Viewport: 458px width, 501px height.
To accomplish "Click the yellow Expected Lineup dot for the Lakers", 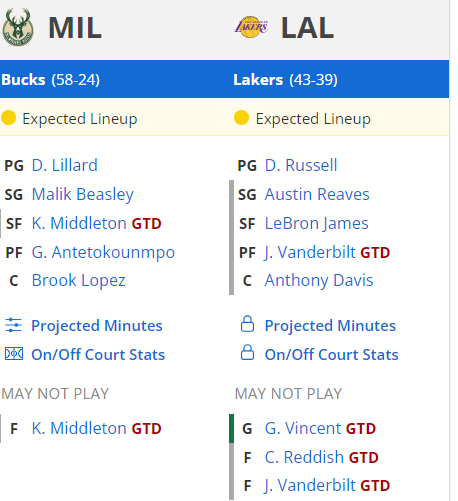I will (x=241, y=118).
